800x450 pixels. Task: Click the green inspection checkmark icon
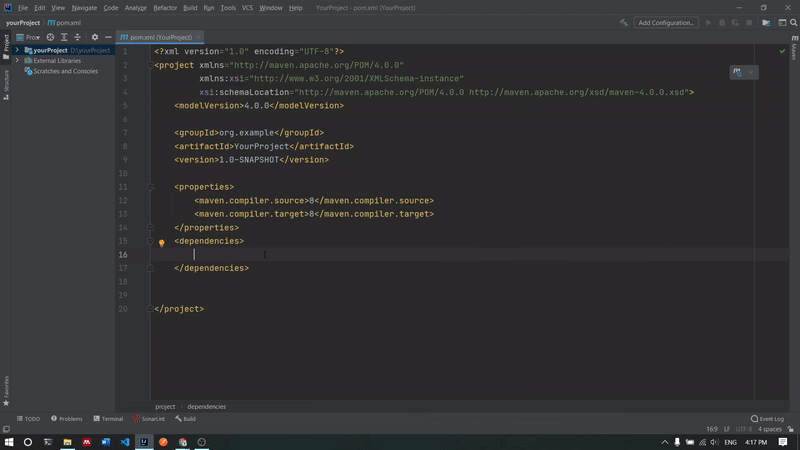[782, 51]
